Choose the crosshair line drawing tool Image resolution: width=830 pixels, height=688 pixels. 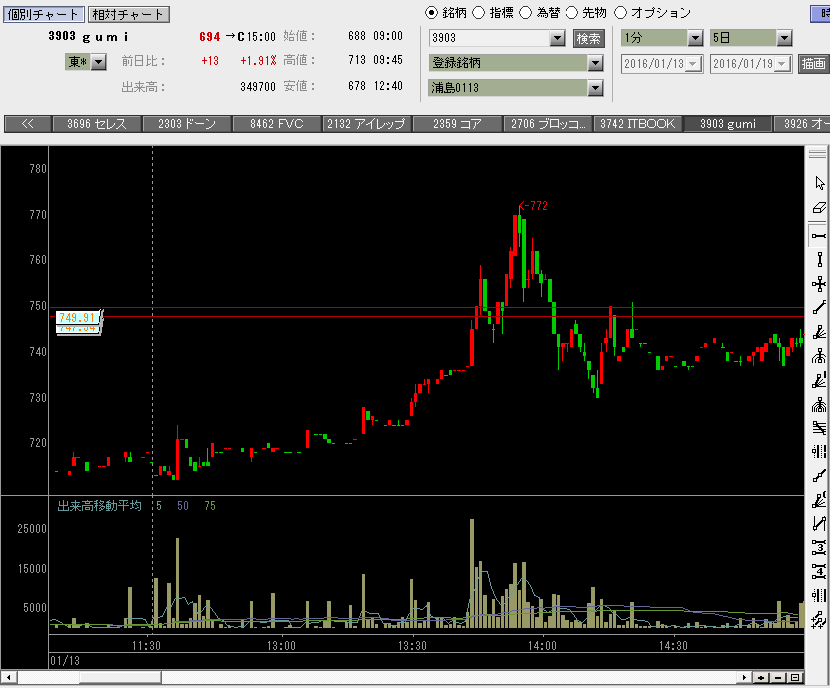819,284
